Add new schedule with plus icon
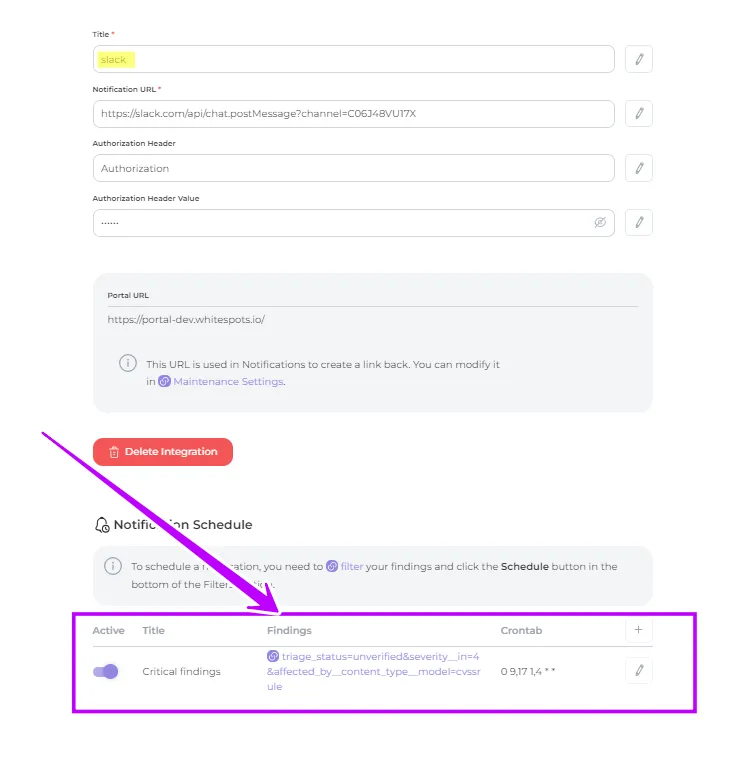 click(x=639, y=630)
